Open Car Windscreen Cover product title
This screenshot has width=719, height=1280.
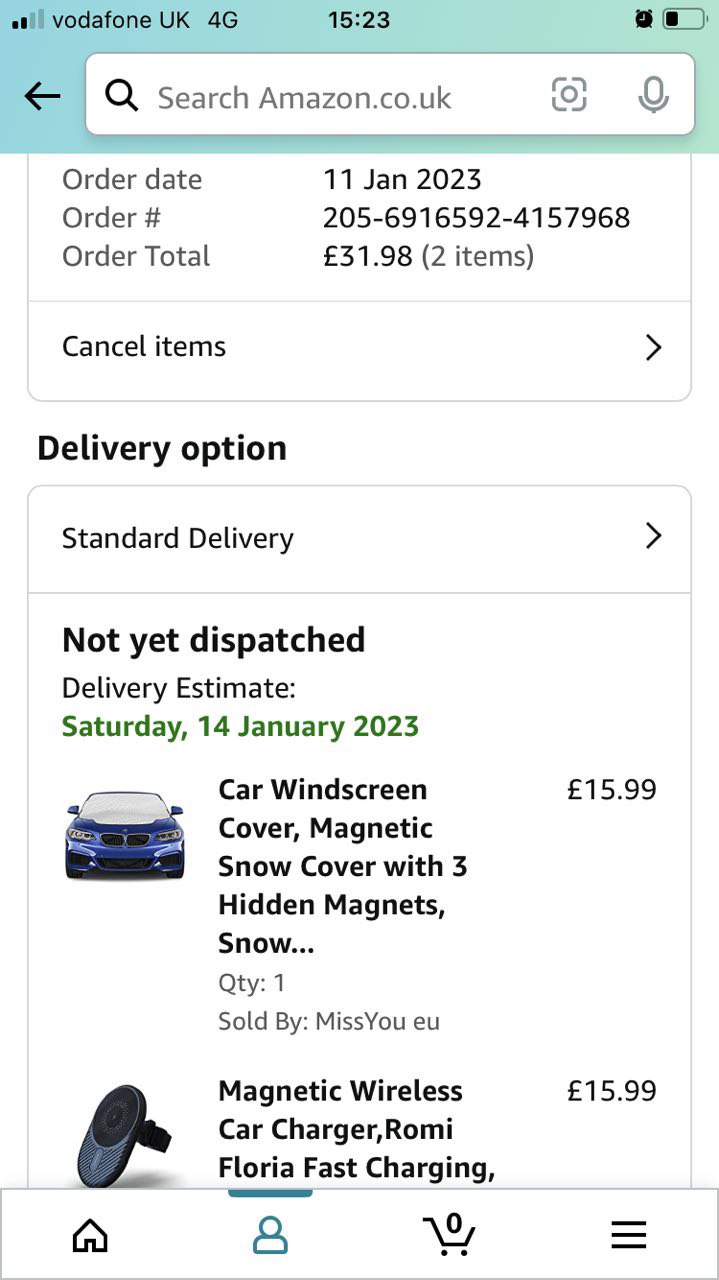point(342,866)
